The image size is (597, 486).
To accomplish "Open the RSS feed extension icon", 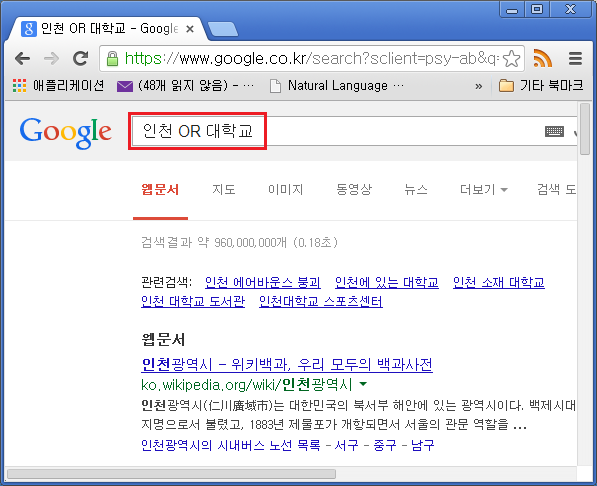I will (x=543, y=58).
